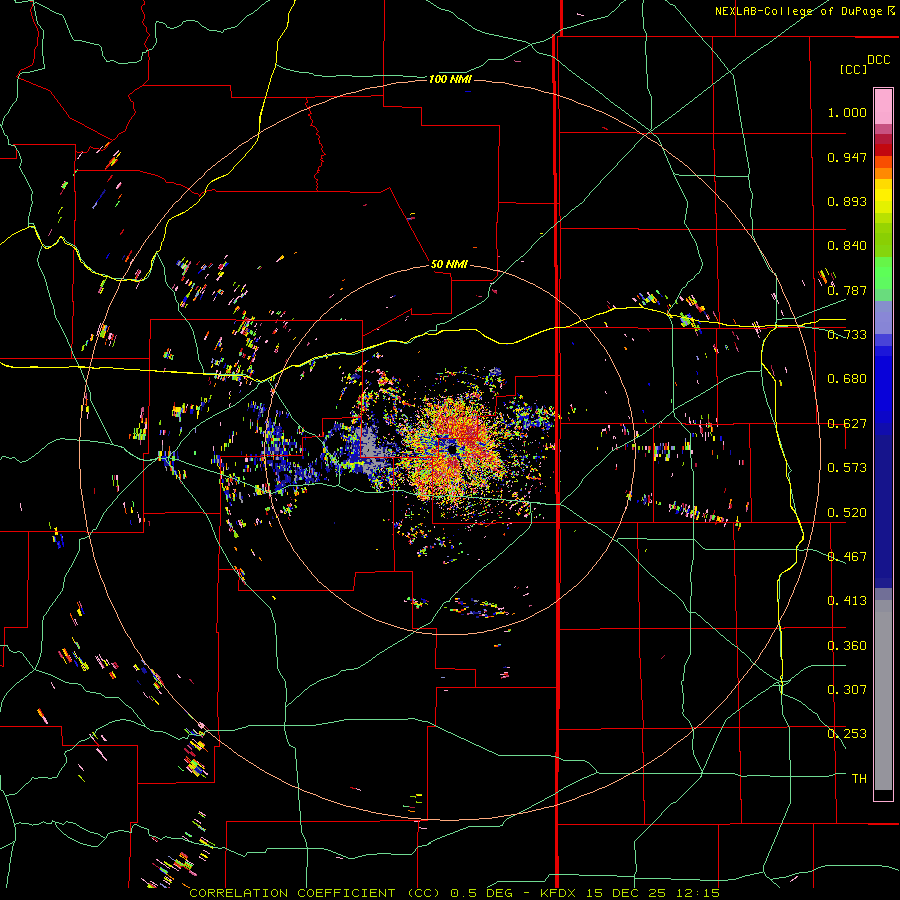The height and width of the screenshot is (900, 900).
Task: Select the "[CC]" units label
Action: [x=853, y=69]
